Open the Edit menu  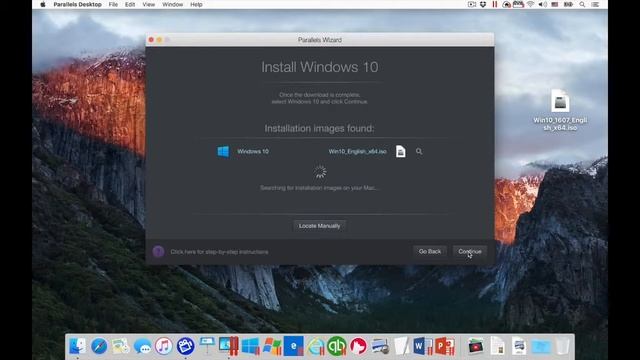pyautogui.click(x=130, y=4)
